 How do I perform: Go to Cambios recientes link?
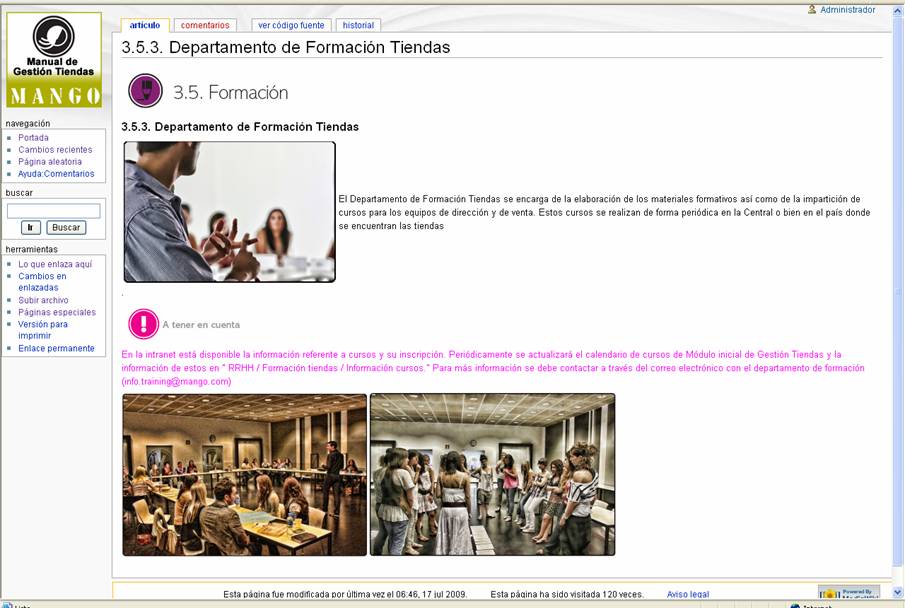pos(55,150)
